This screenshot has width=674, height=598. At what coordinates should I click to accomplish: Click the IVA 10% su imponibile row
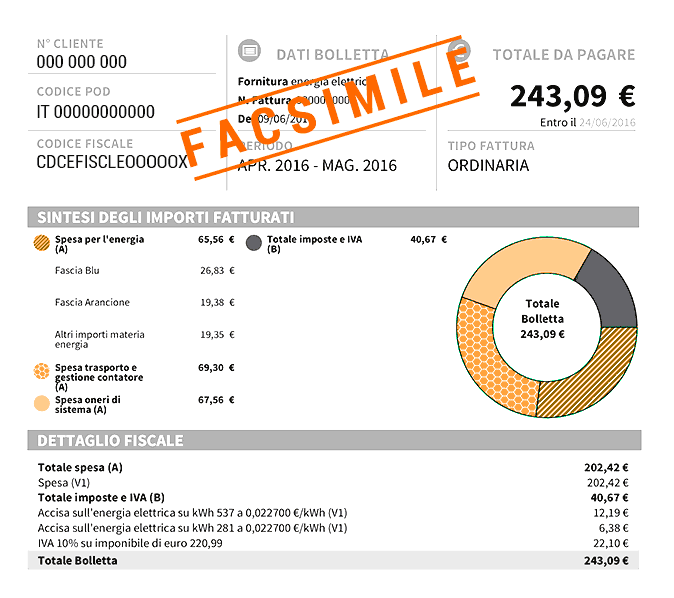(333, 543)
